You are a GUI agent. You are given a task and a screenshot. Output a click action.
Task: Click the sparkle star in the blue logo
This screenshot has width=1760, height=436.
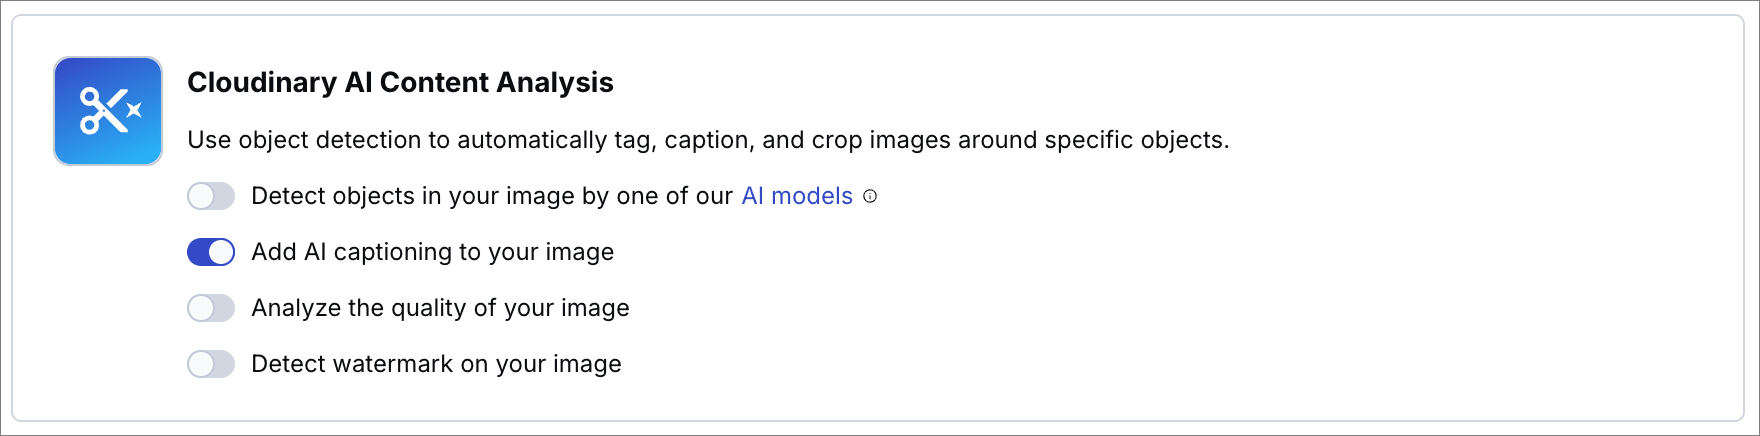135,109
